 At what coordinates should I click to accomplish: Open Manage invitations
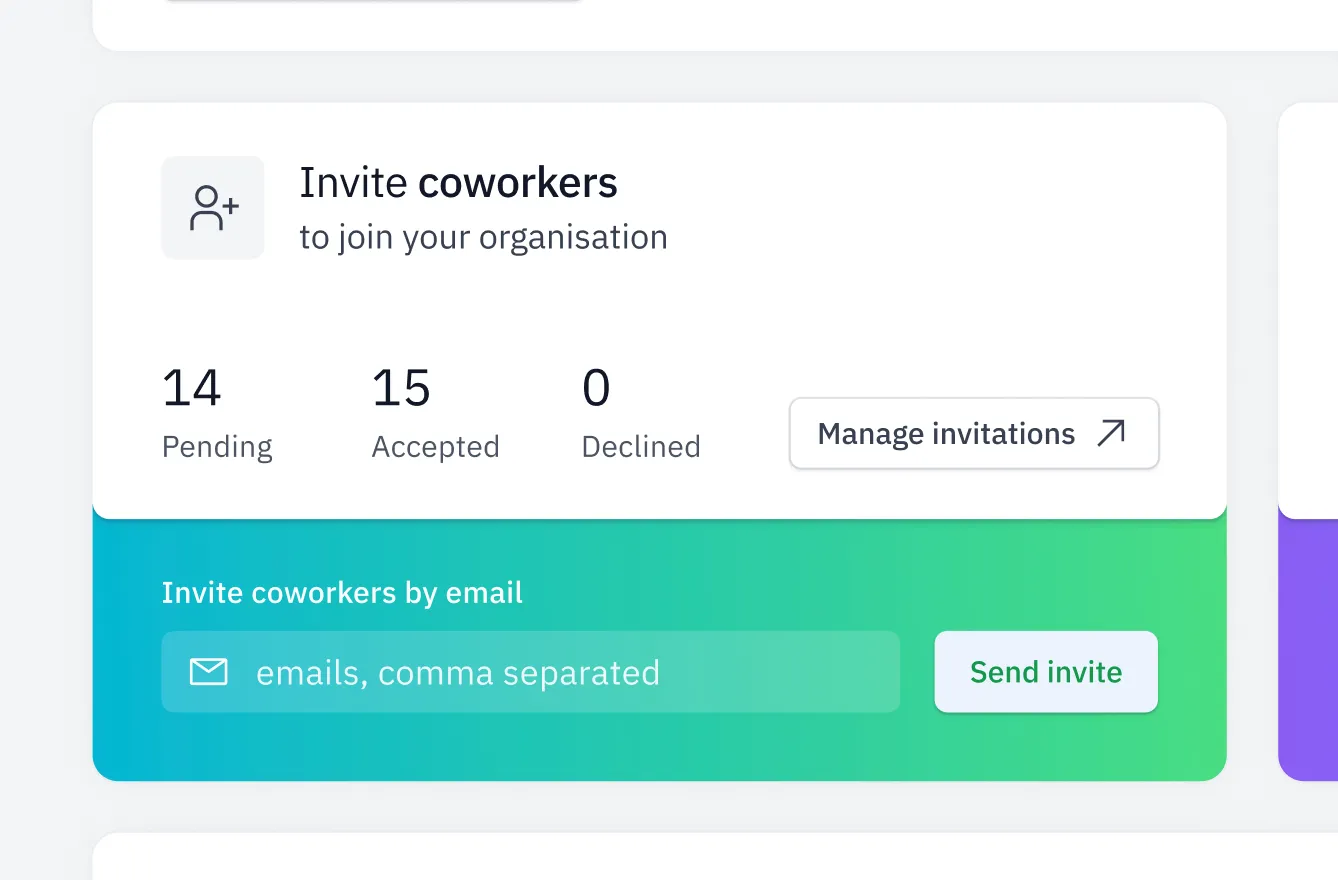974,433
